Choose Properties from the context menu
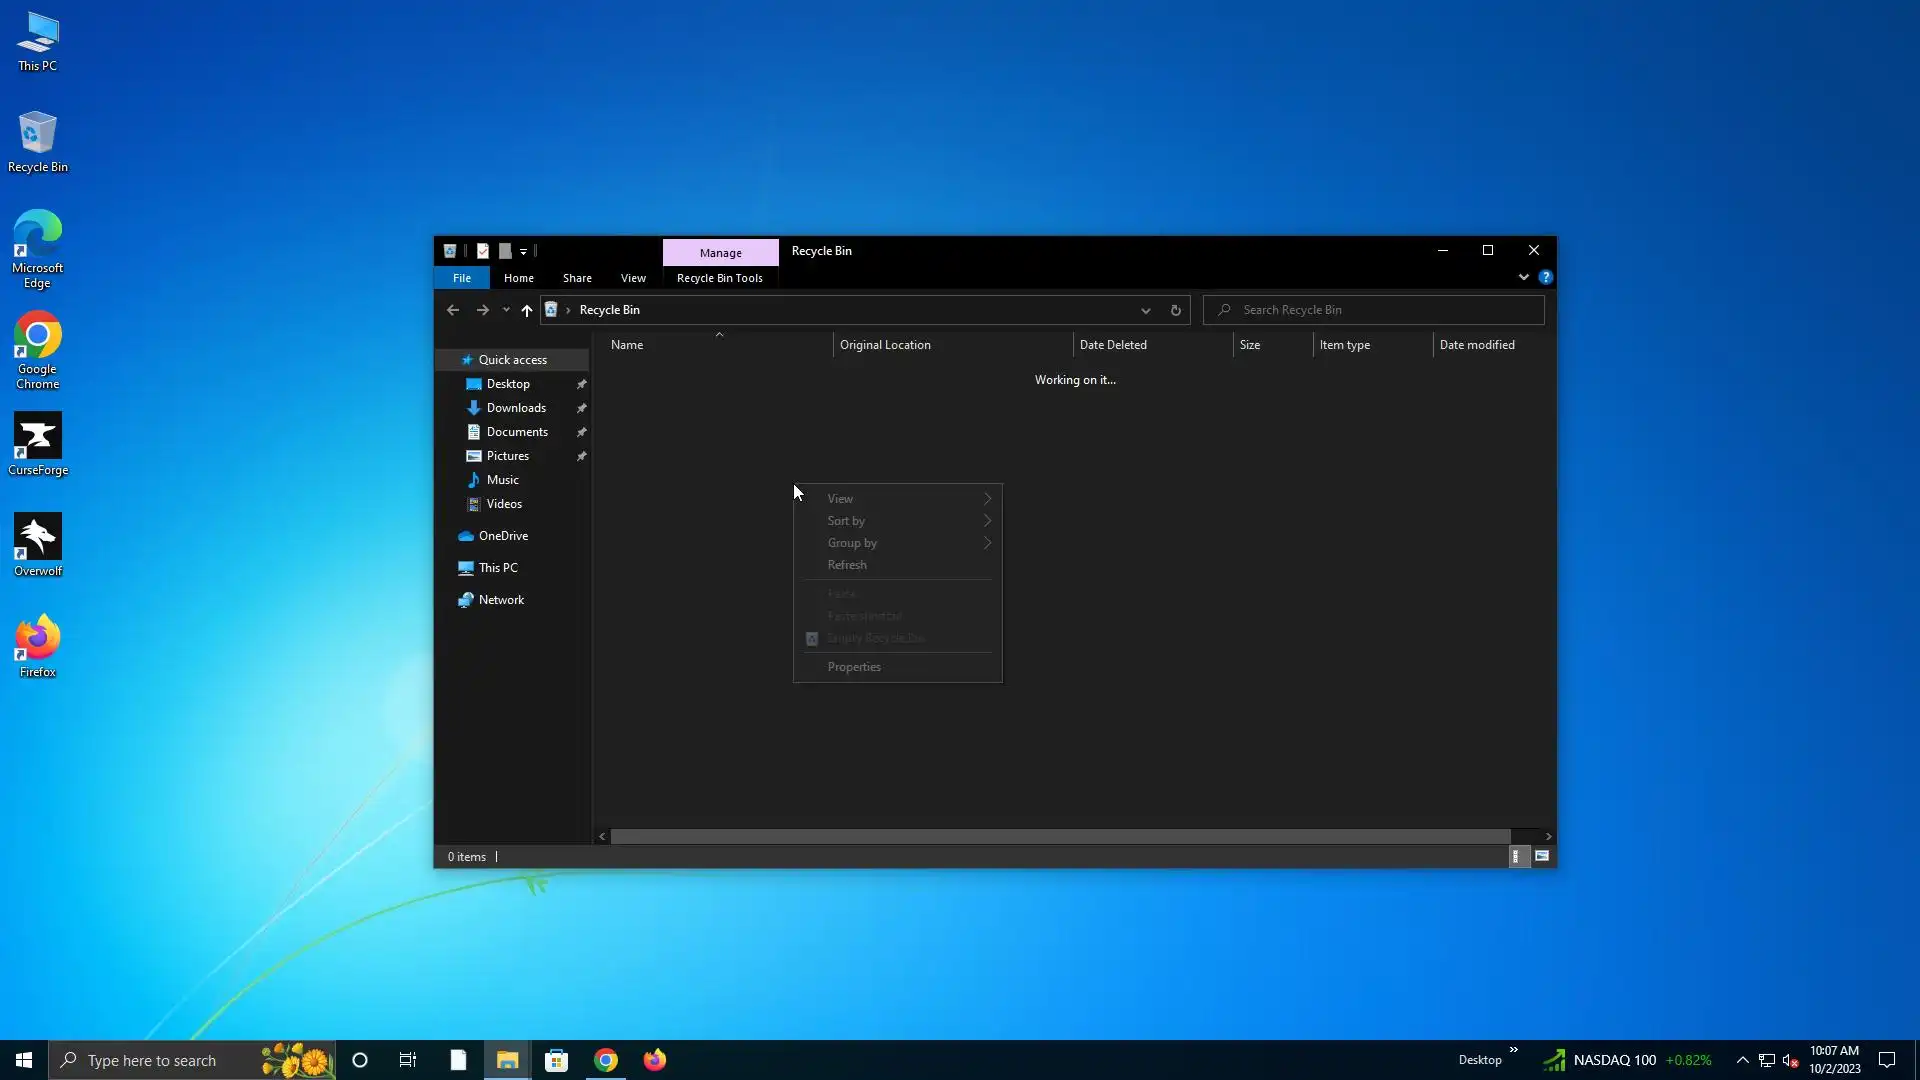 pyautogui.click(x=854, y=667)
